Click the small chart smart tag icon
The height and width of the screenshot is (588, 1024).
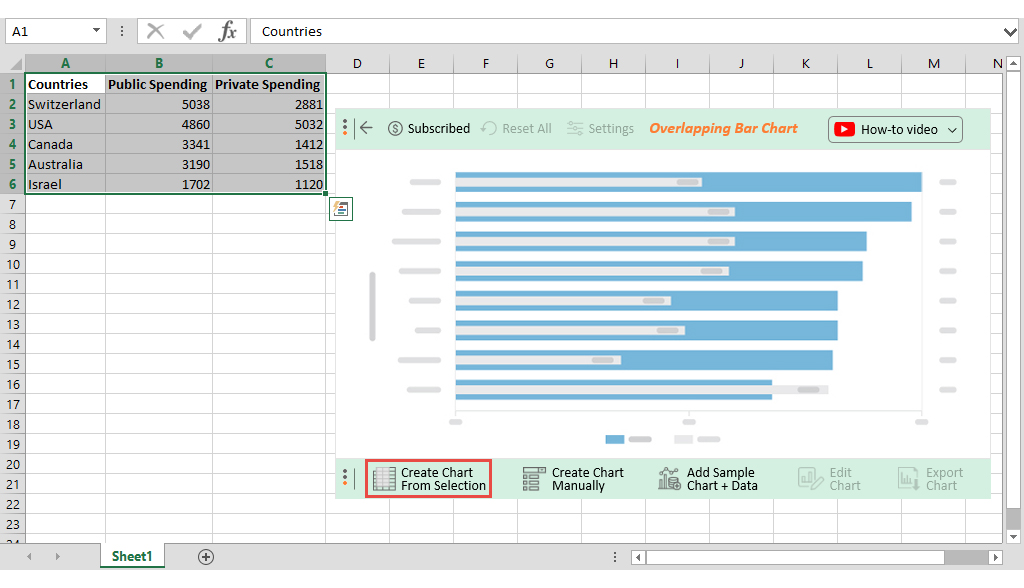pos(340,209)
